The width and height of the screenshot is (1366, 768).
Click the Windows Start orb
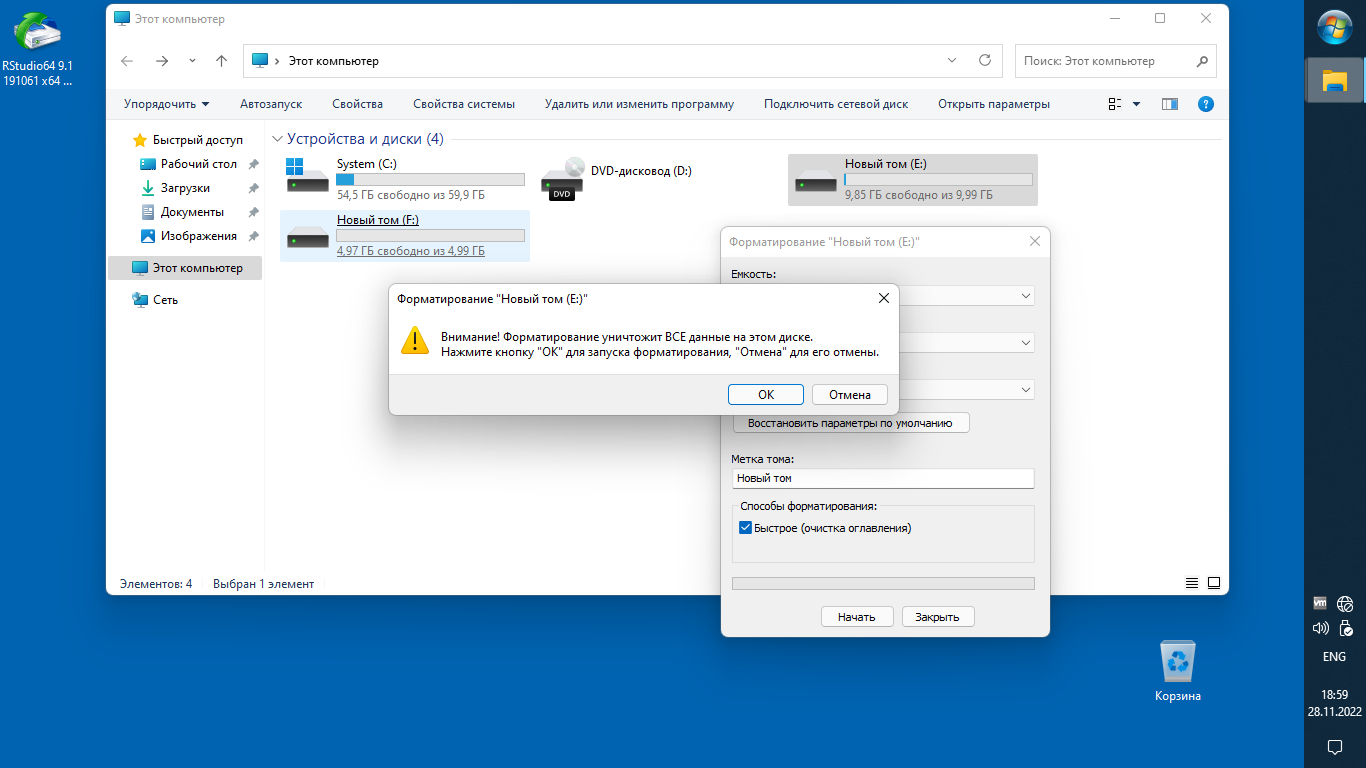1334,27
